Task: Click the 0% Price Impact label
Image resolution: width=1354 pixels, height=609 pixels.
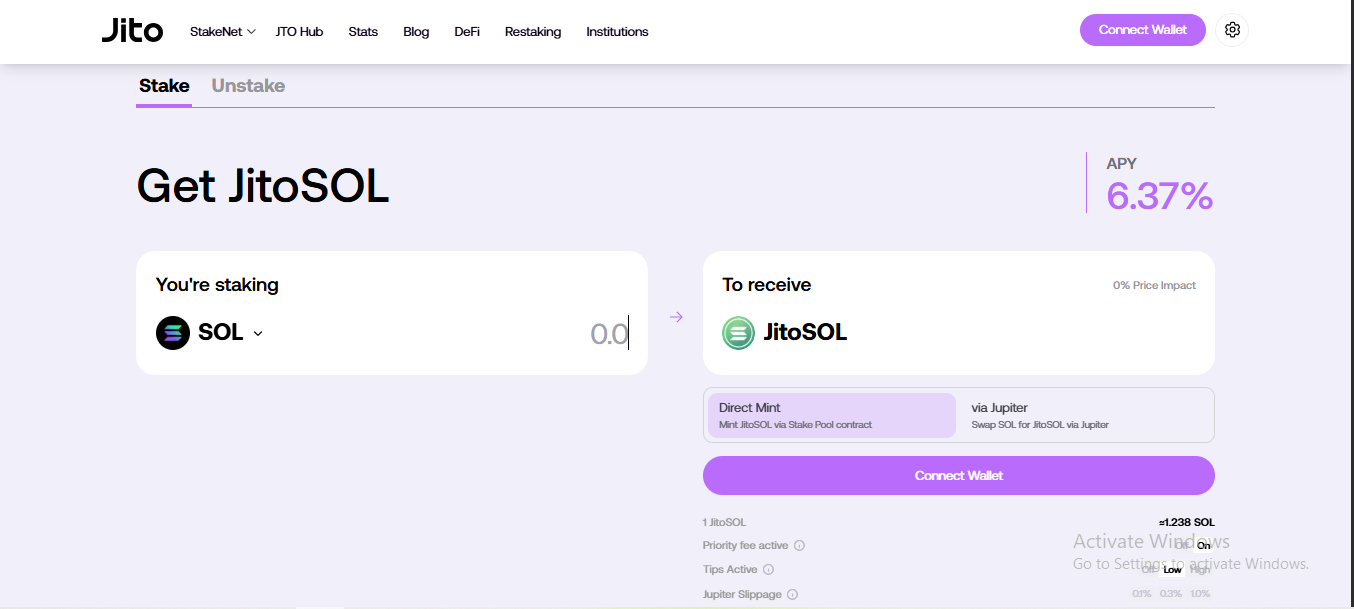Action: click(1154, 286)
